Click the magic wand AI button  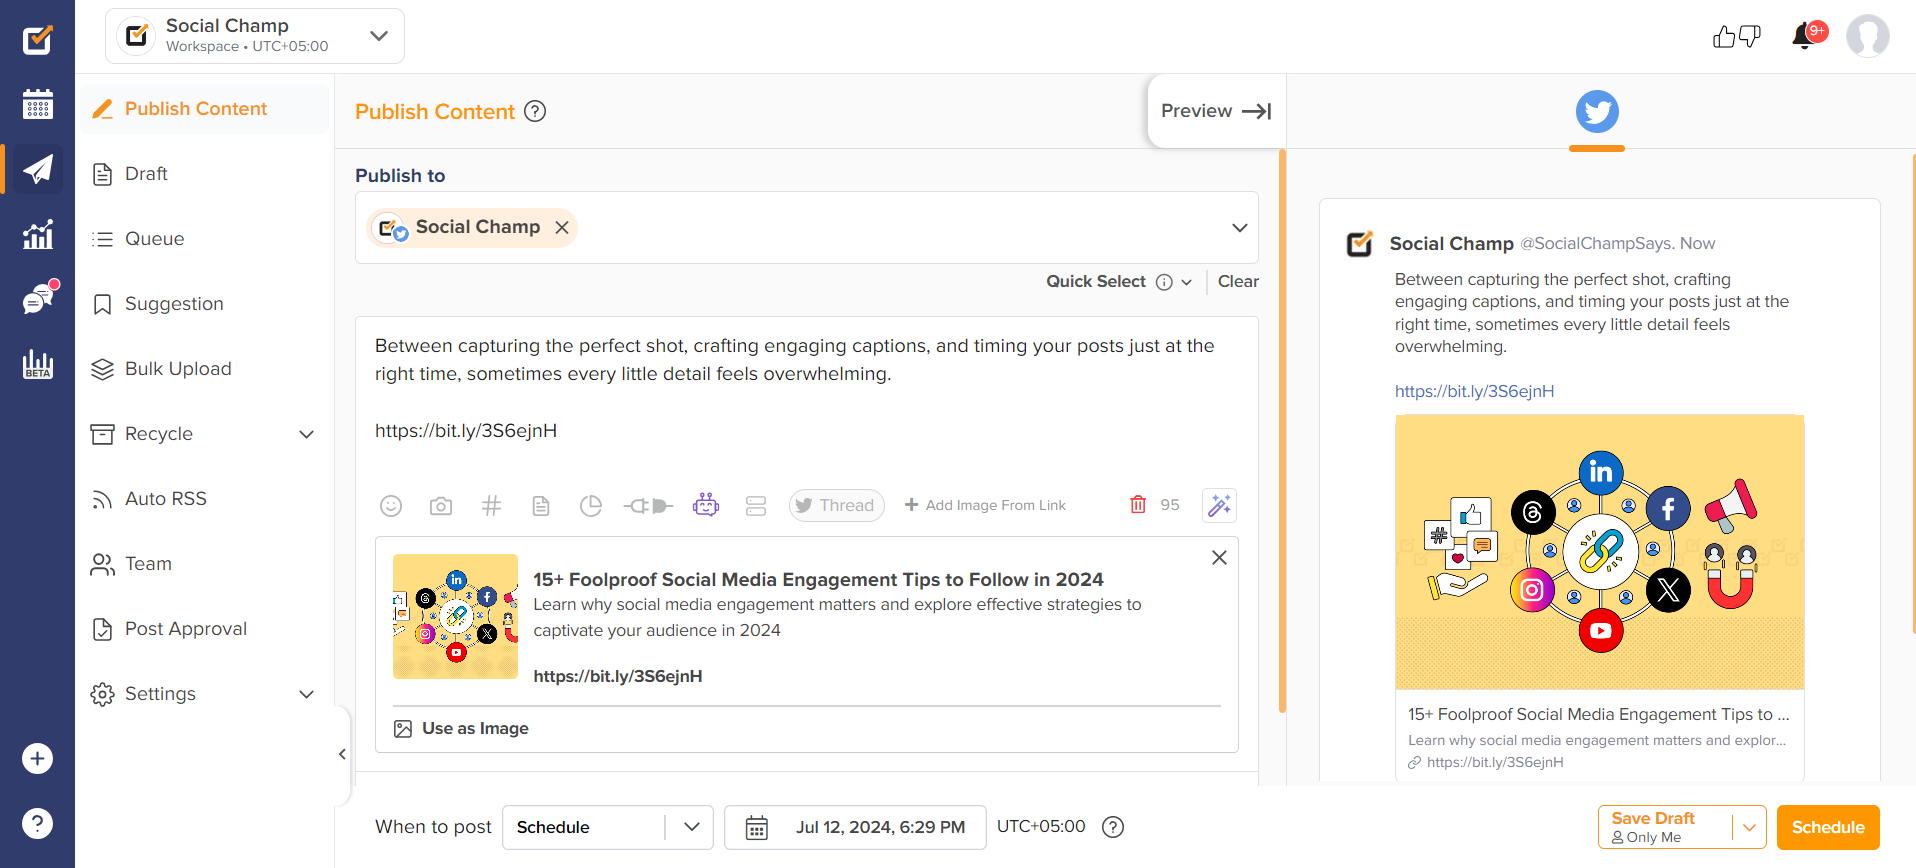(x=1219, y=505)
